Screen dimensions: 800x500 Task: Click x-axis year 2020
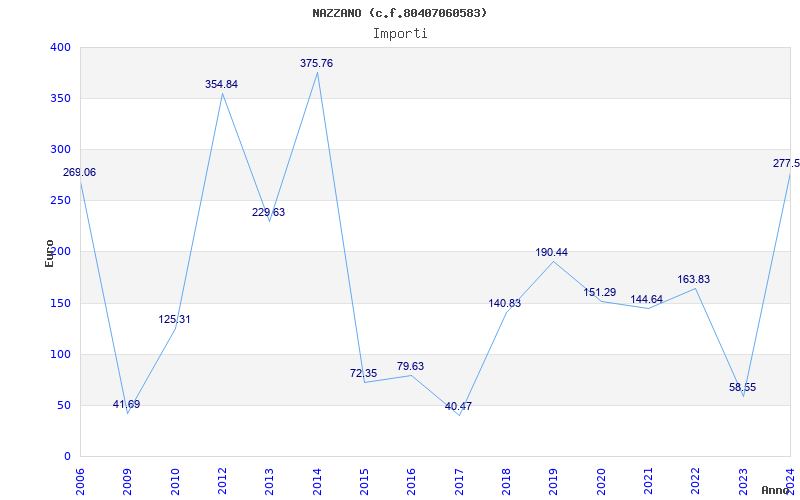coord(601,482)
